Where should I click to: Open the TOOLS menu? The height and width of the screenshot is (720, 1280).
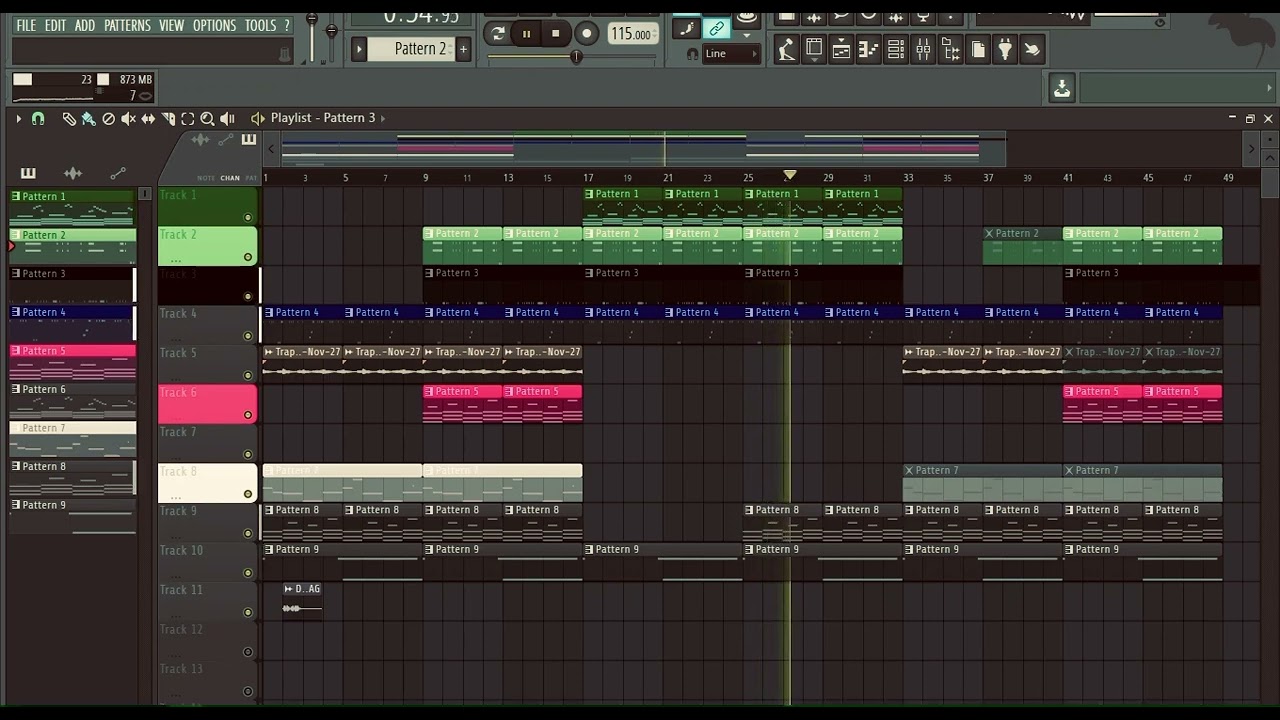261,25
